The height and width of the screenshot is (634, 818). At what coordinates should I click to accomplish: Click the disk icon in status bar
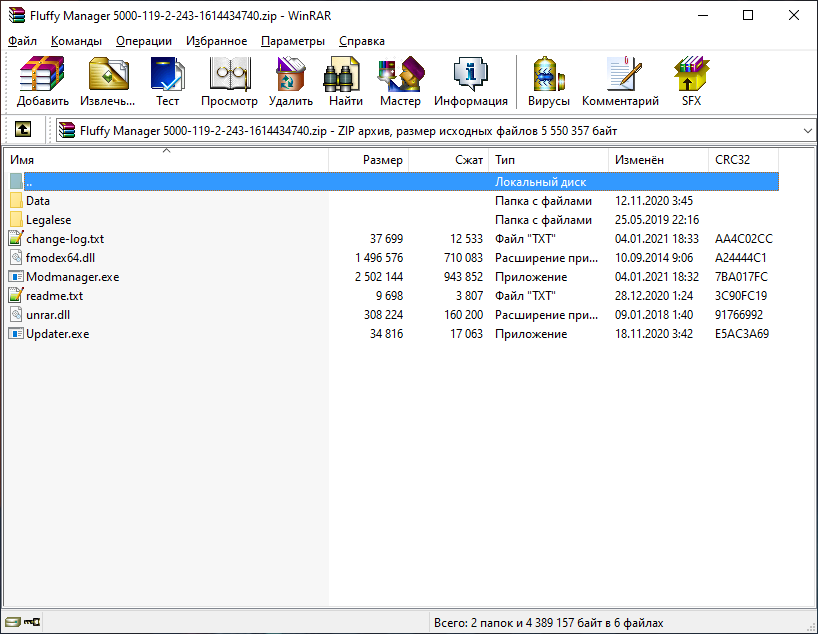click(x=13, y=622)
